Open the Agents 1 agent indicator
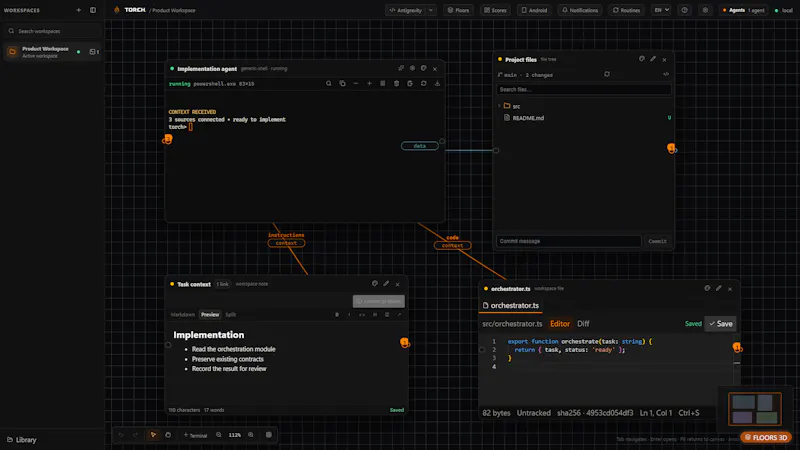800x450 pixels. (743, 10)
